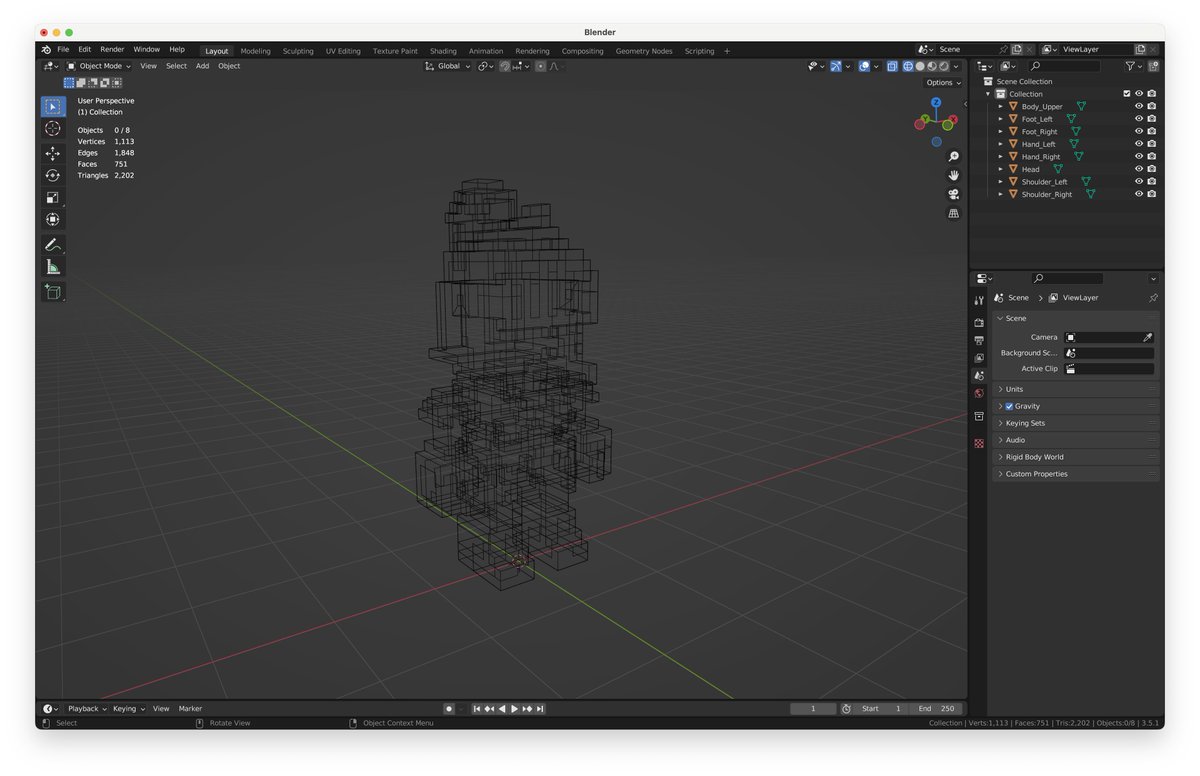Viewport: 1200px width, 776px height.
Task: Toggle pin icon in properties header
Action: pos(1152,298)
